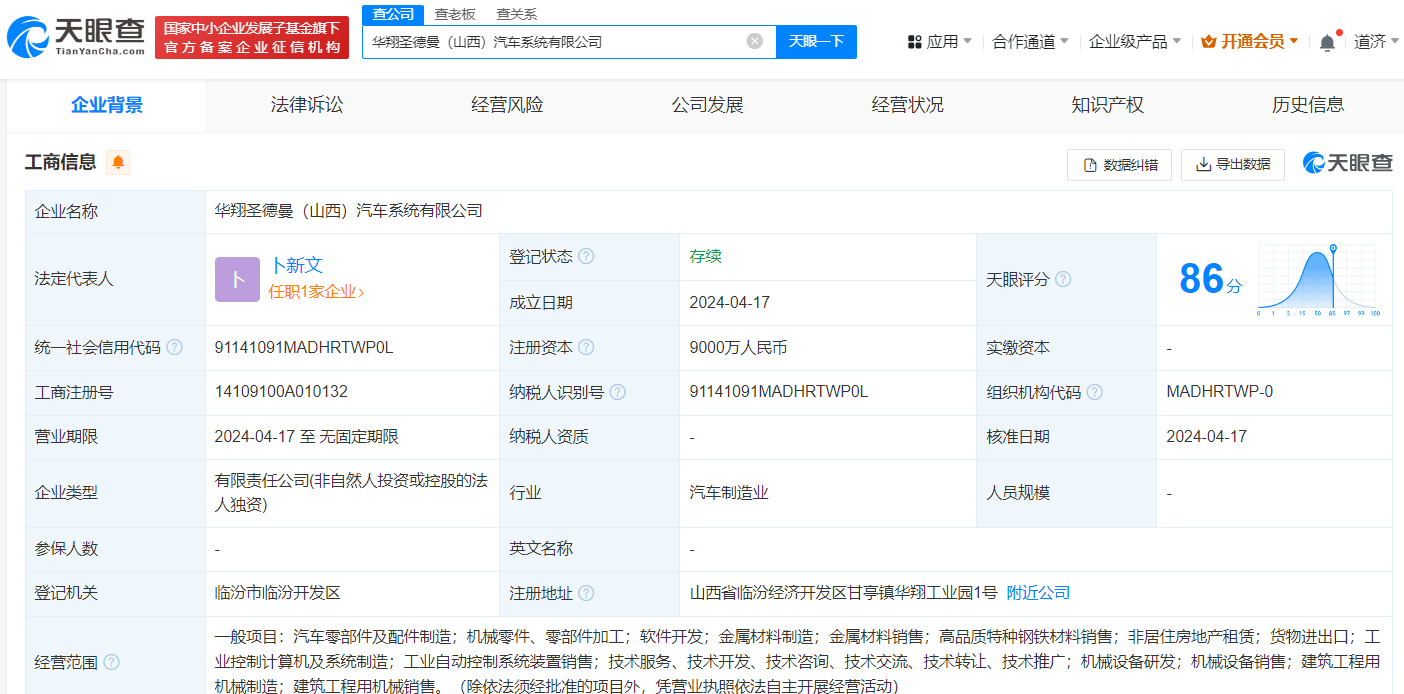The image size is (1404, 694).
Task: Click help icon next to 统一社会信用代码
Action: pyautogui.click(x=174, y=347)
